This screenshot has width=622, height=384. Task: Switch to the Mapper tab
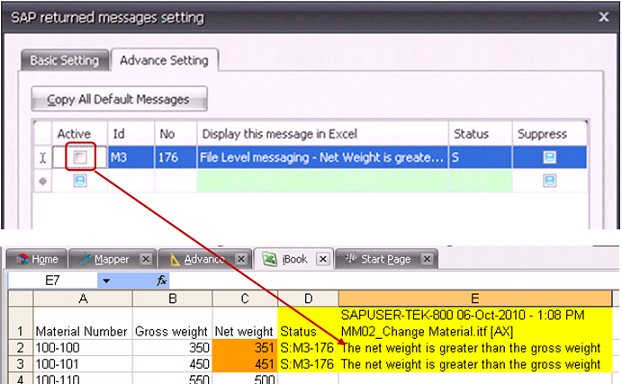[112, 259]
